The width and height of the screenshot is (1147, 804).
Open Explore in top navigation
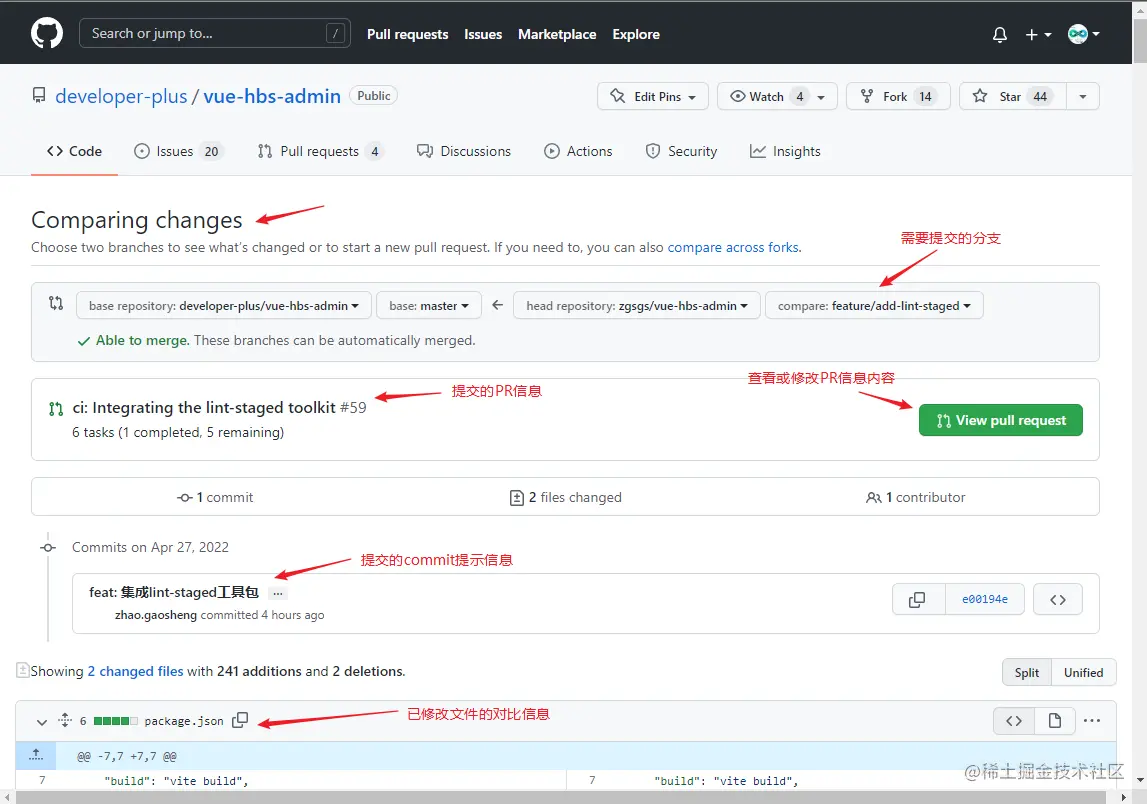pos(636,34)
